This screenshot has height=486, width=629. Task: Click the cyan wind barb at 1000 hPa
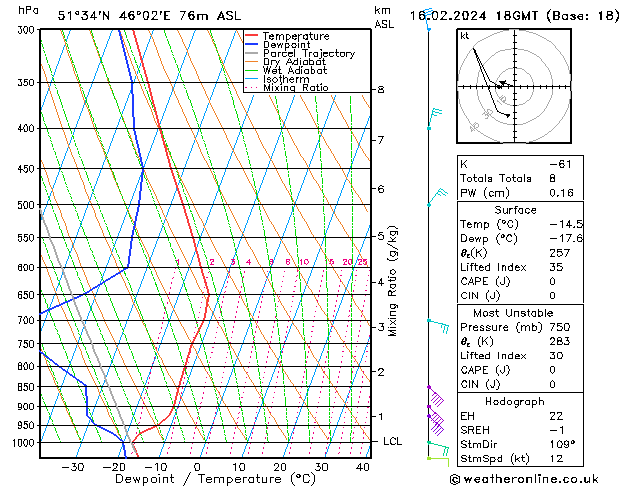[438, 448]
